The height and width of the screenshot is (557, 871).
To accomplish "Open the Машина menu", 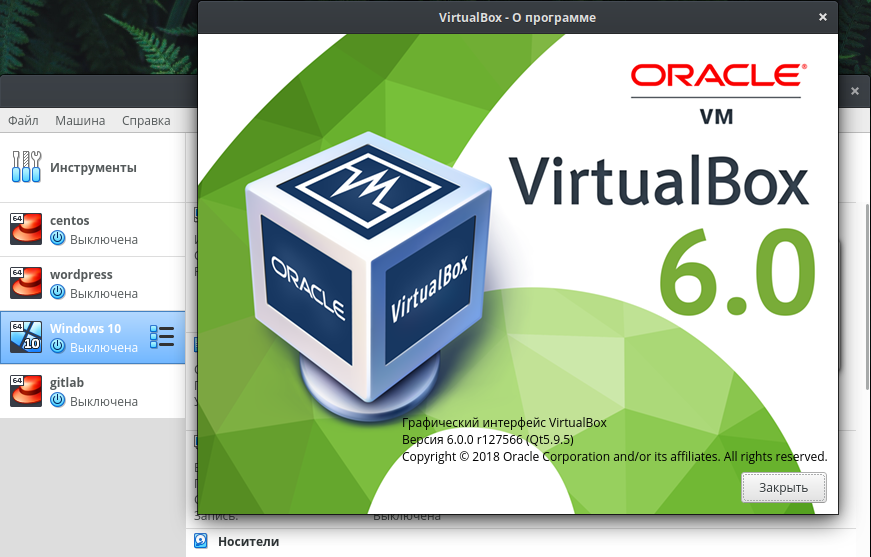I will 80,121.
